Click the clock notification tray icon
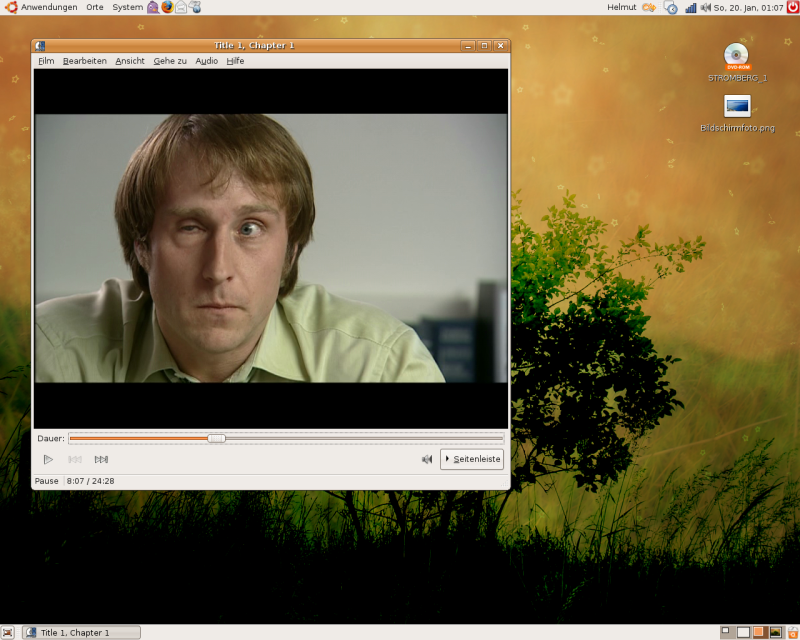Viewport: 800px width, 640px height. [x=671, y=7]
